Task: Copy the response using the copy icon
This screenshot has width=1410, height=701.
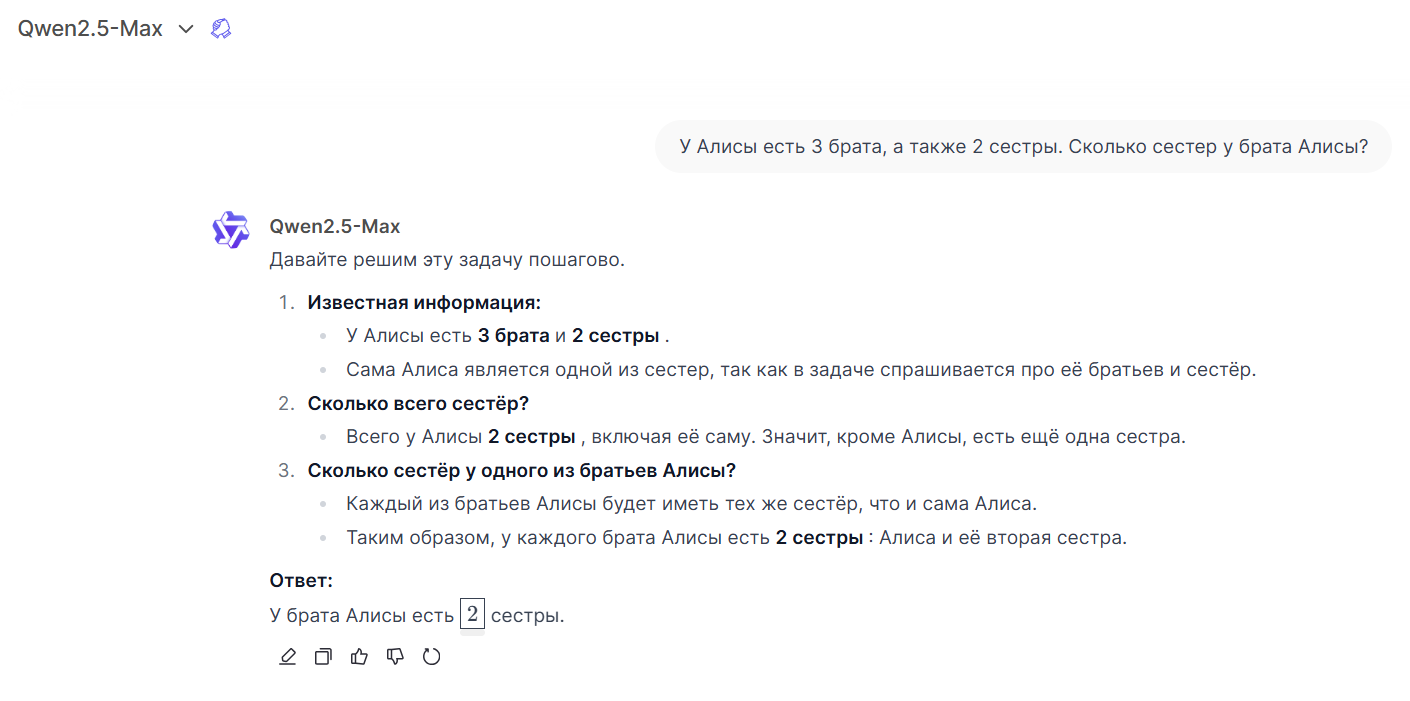Action: click(323, 656)
